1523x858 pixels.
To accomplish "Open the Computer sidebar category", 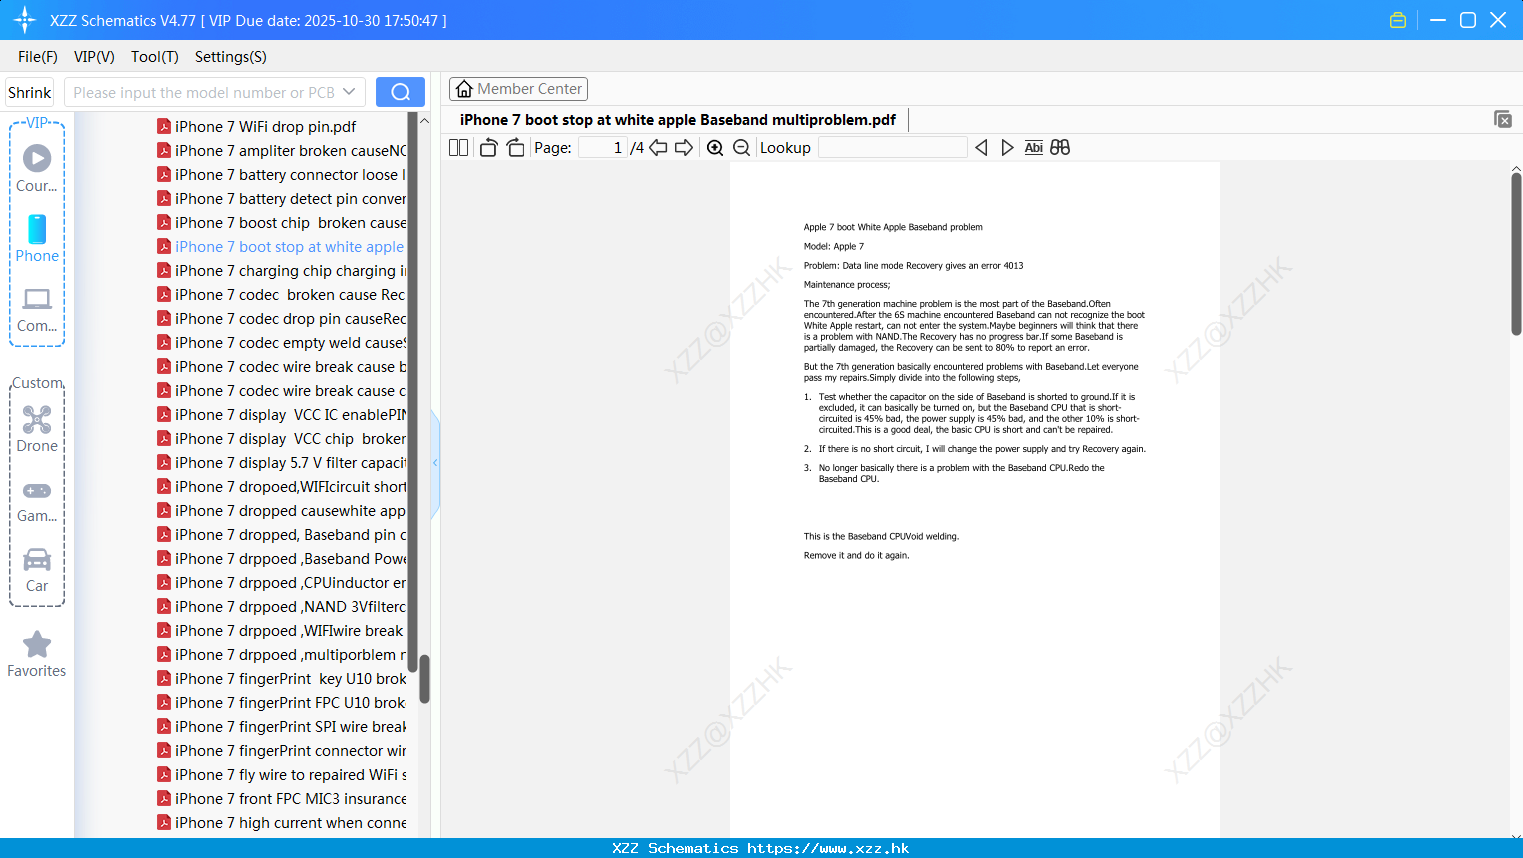I will (x=37, y=309).
